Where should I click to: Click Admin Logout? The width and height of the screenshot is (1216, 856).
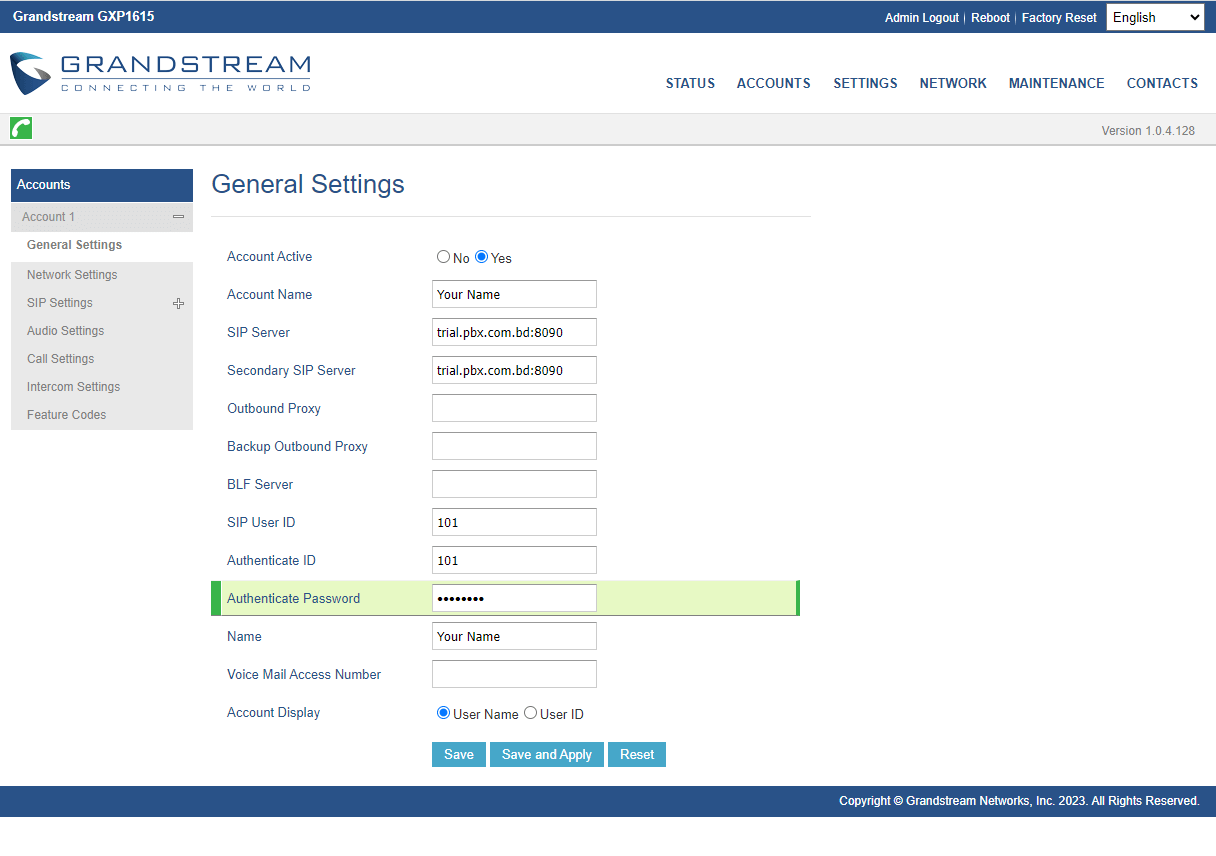[921, 17]
